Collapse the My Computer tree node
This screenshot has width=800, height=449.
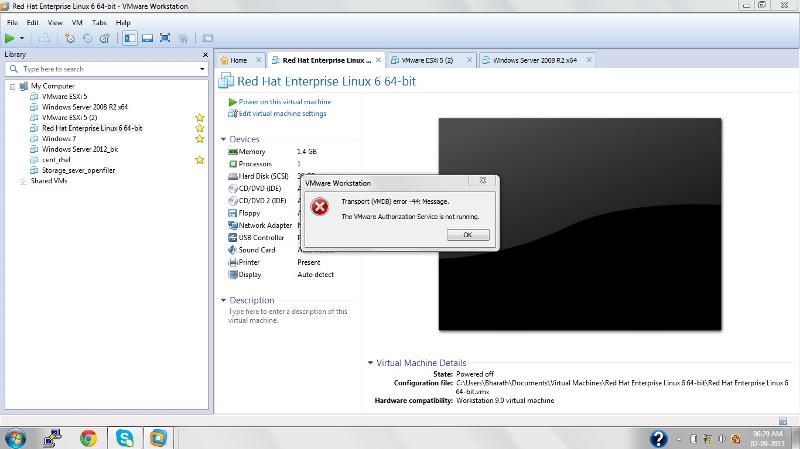(x=12, y=86)
